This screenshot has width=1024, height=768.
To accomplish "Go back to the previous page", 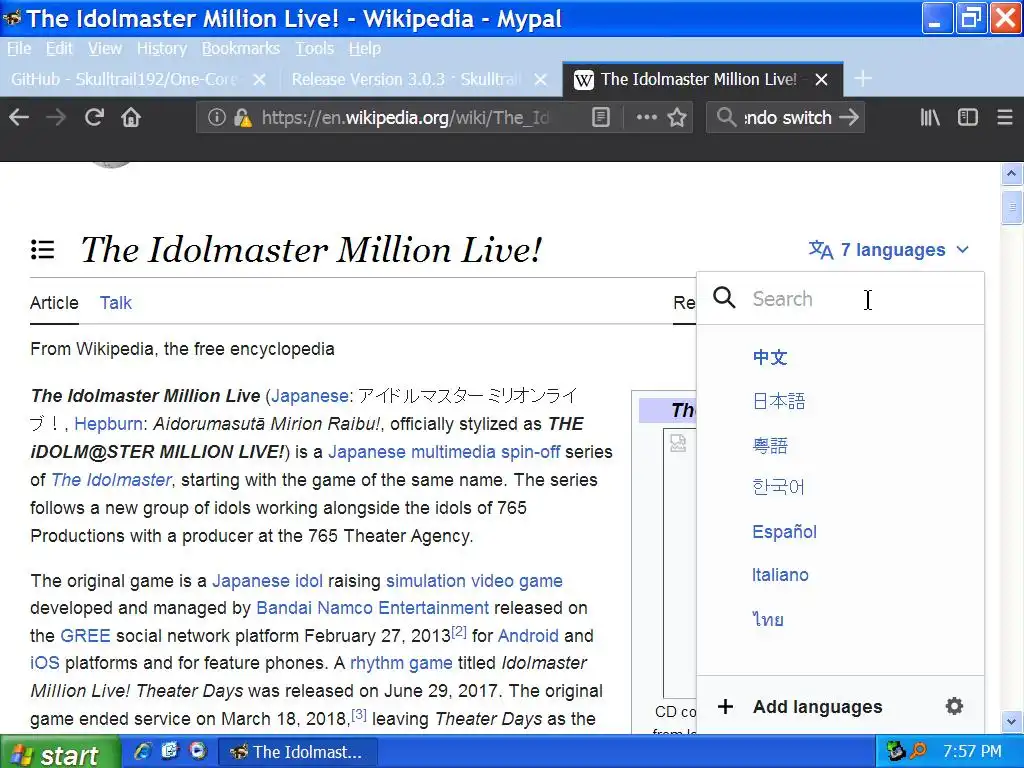I will [19, 118].
